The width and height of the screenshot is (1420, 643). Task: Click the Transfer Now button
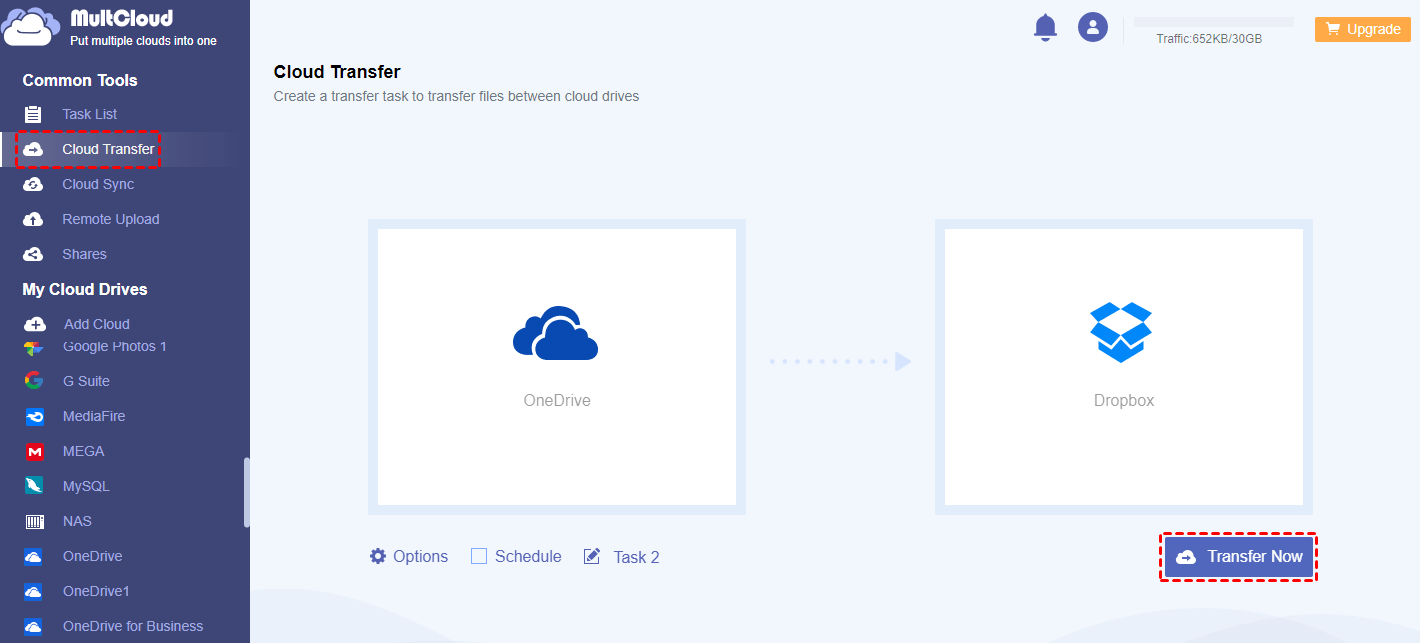1239,557
